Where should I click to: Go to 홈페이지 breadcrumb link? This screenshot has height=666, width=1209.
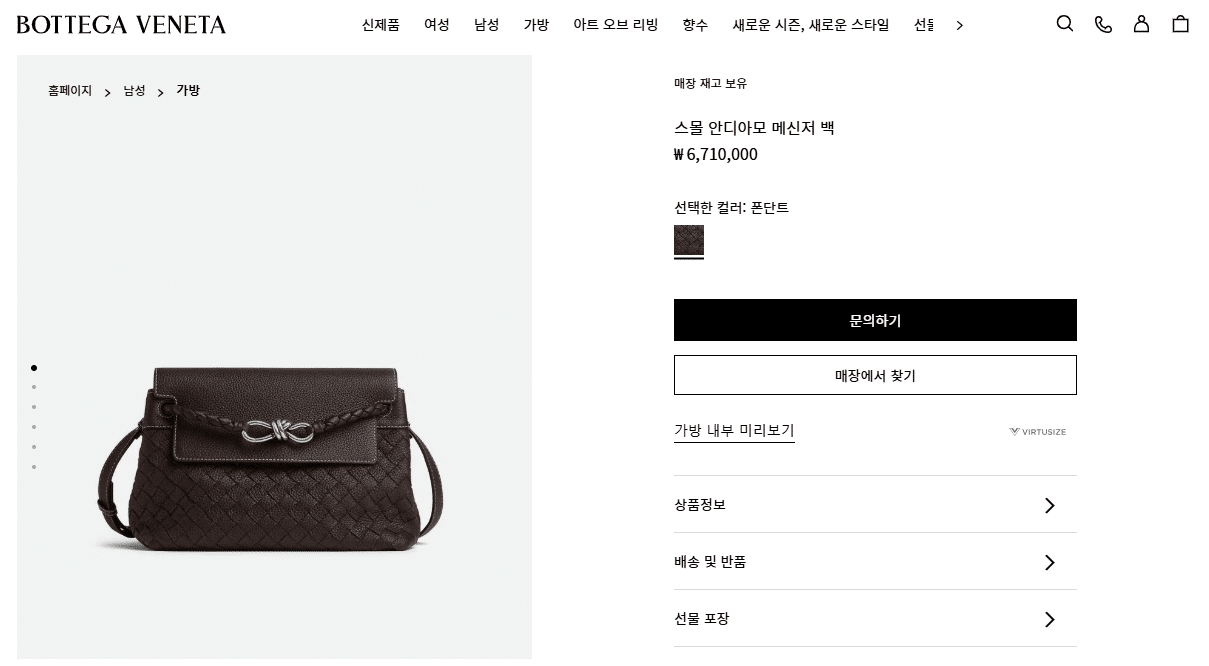tap(70, 91)
